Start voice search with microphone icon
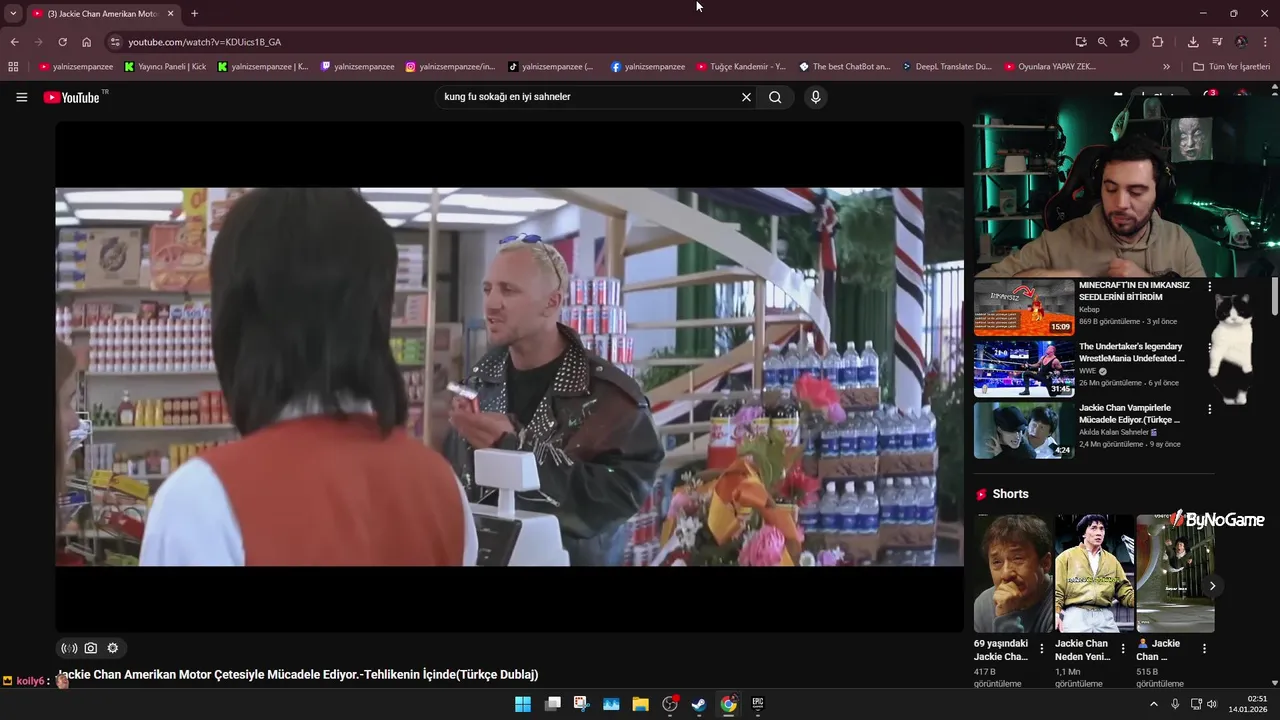 pyautogui.click(x=816, y=97)
